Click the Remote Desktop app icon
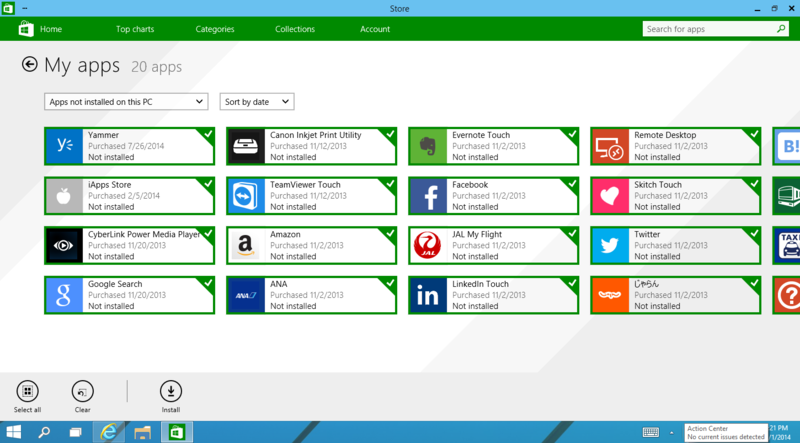This screenshot has width=800, height=443. 610,146
